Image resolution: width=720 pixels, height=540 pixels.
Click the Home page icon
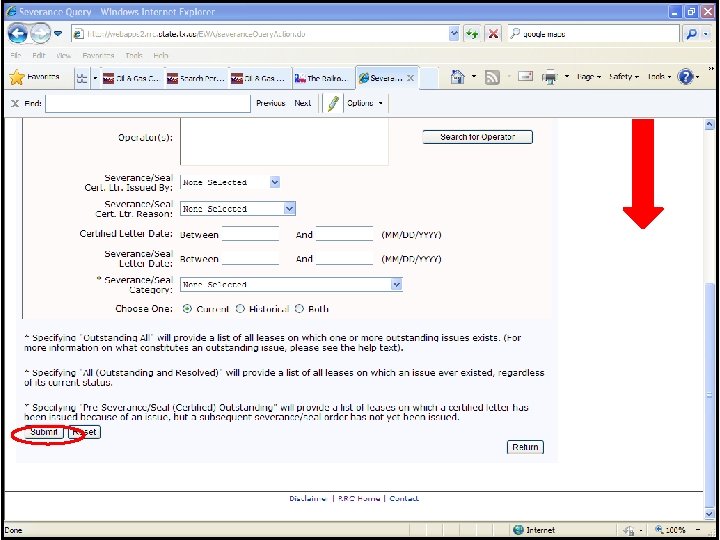pyautogui.click(x=458, y=77)
